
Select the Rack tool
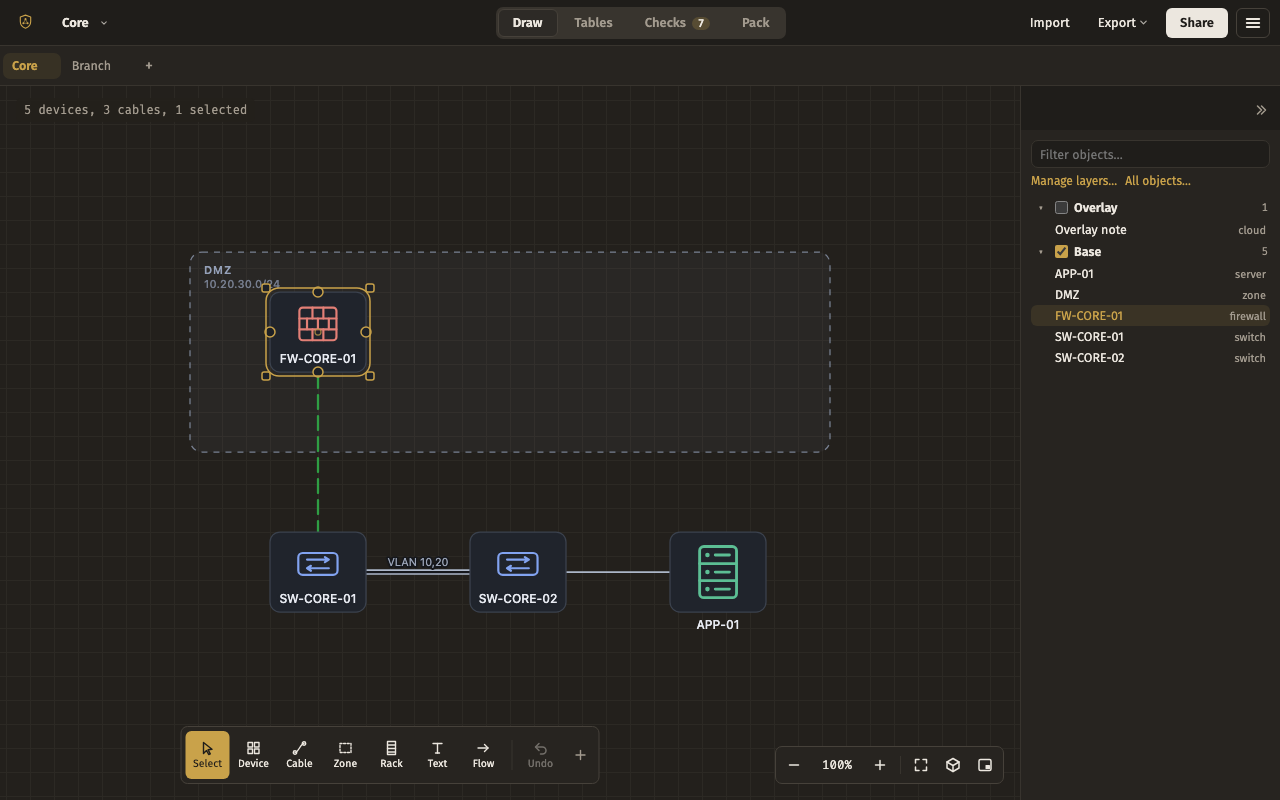click(391, 755)
